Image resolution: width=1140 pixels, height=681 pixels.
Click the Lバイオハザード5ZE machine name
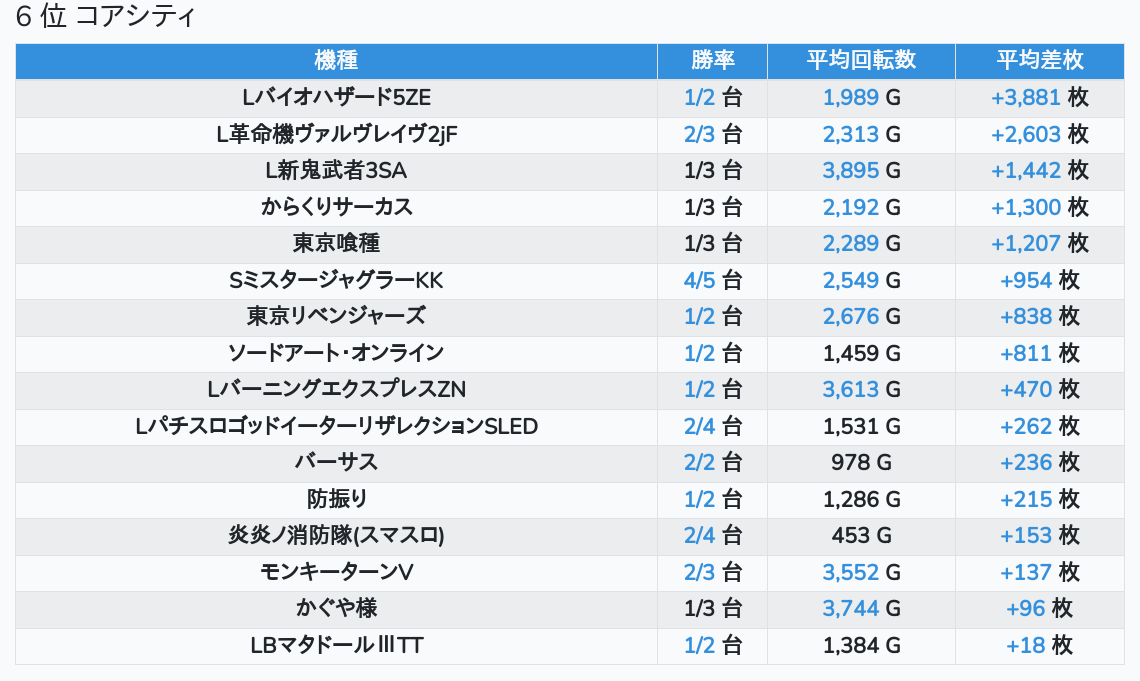point(336,98)
